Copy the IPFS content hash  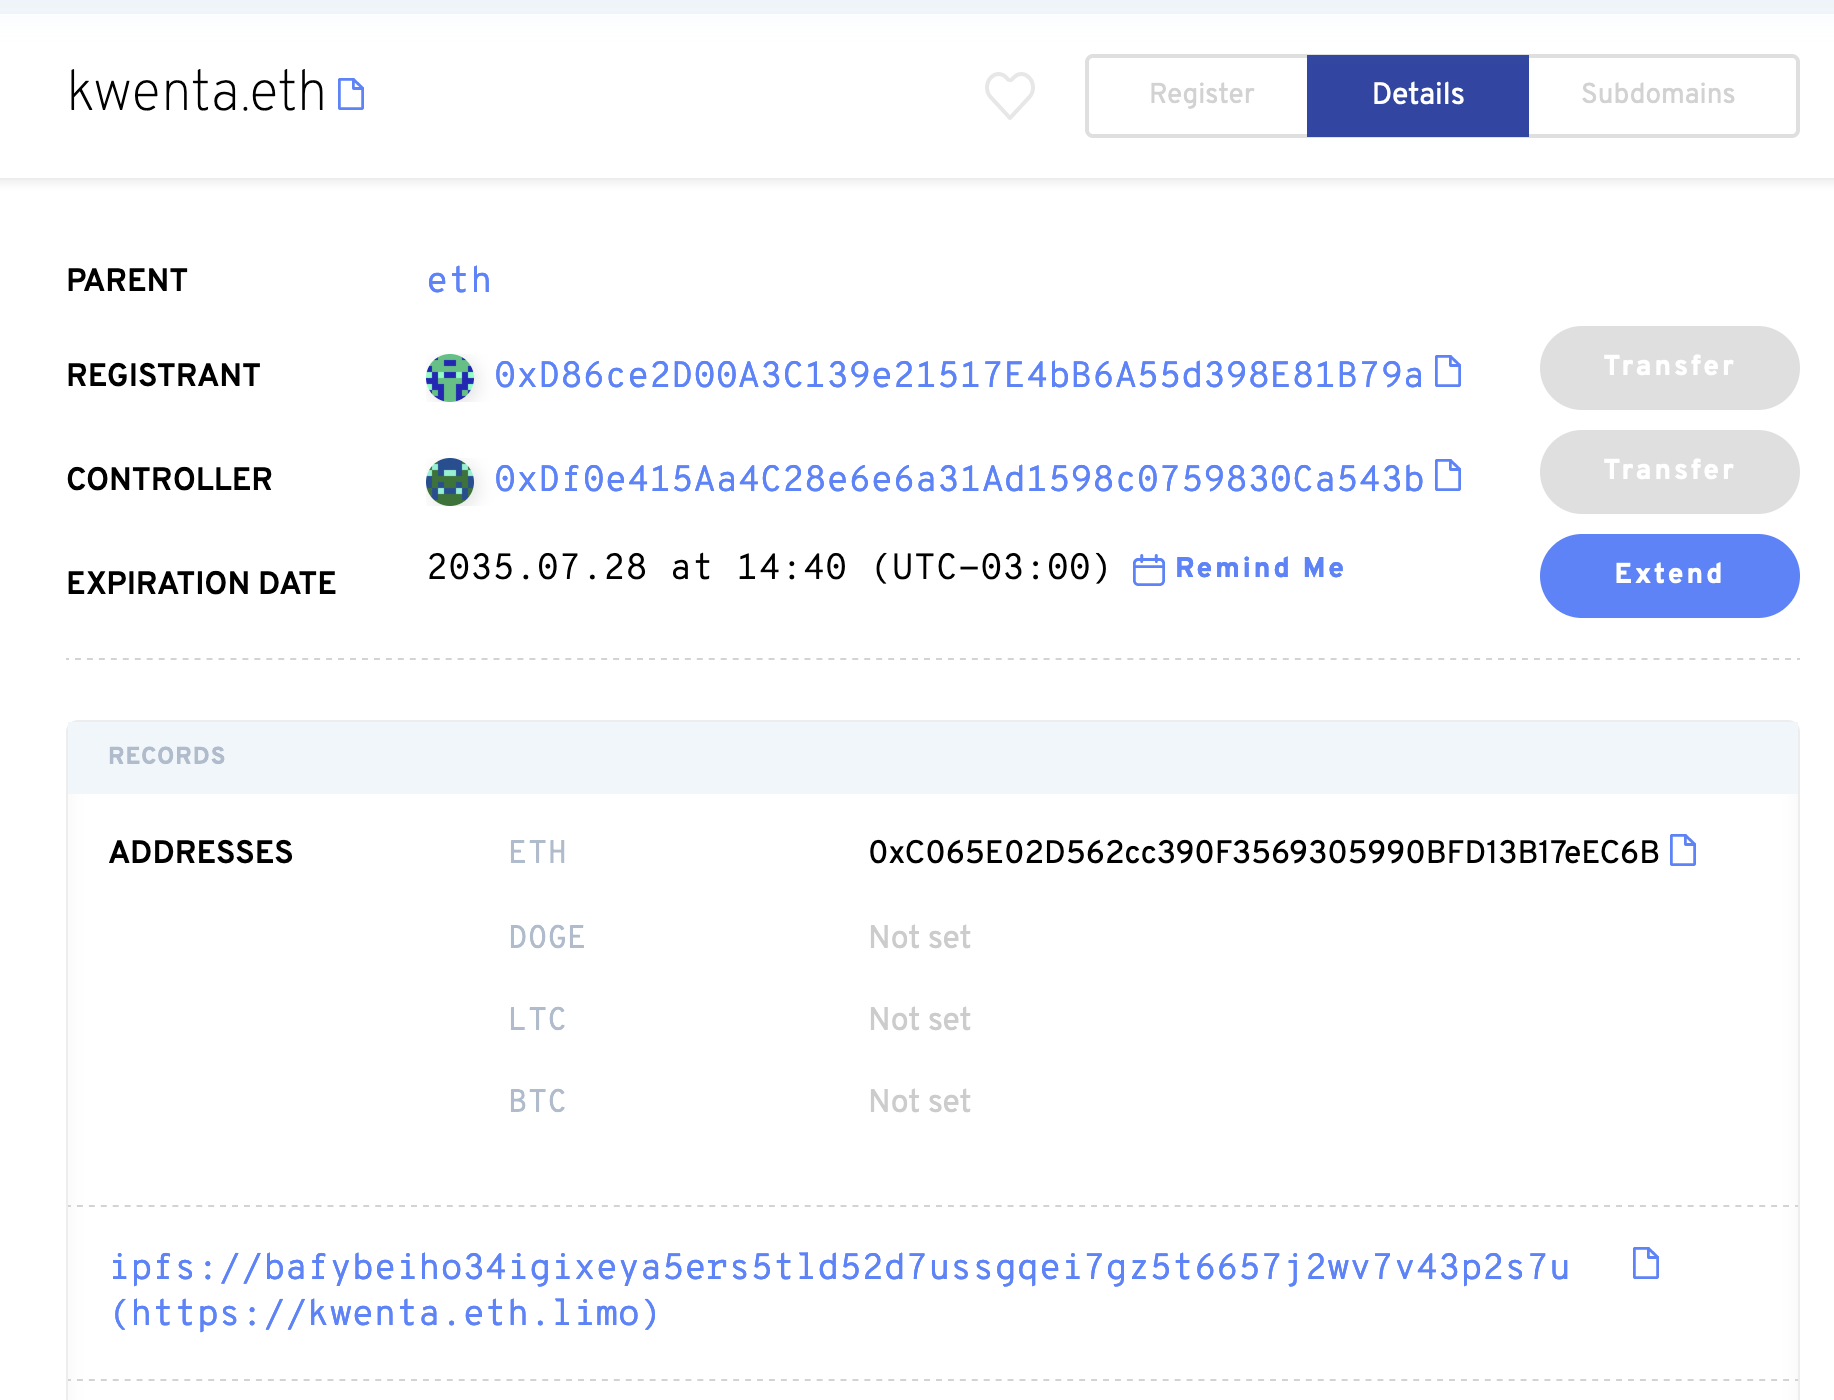pos(1645,1264)
